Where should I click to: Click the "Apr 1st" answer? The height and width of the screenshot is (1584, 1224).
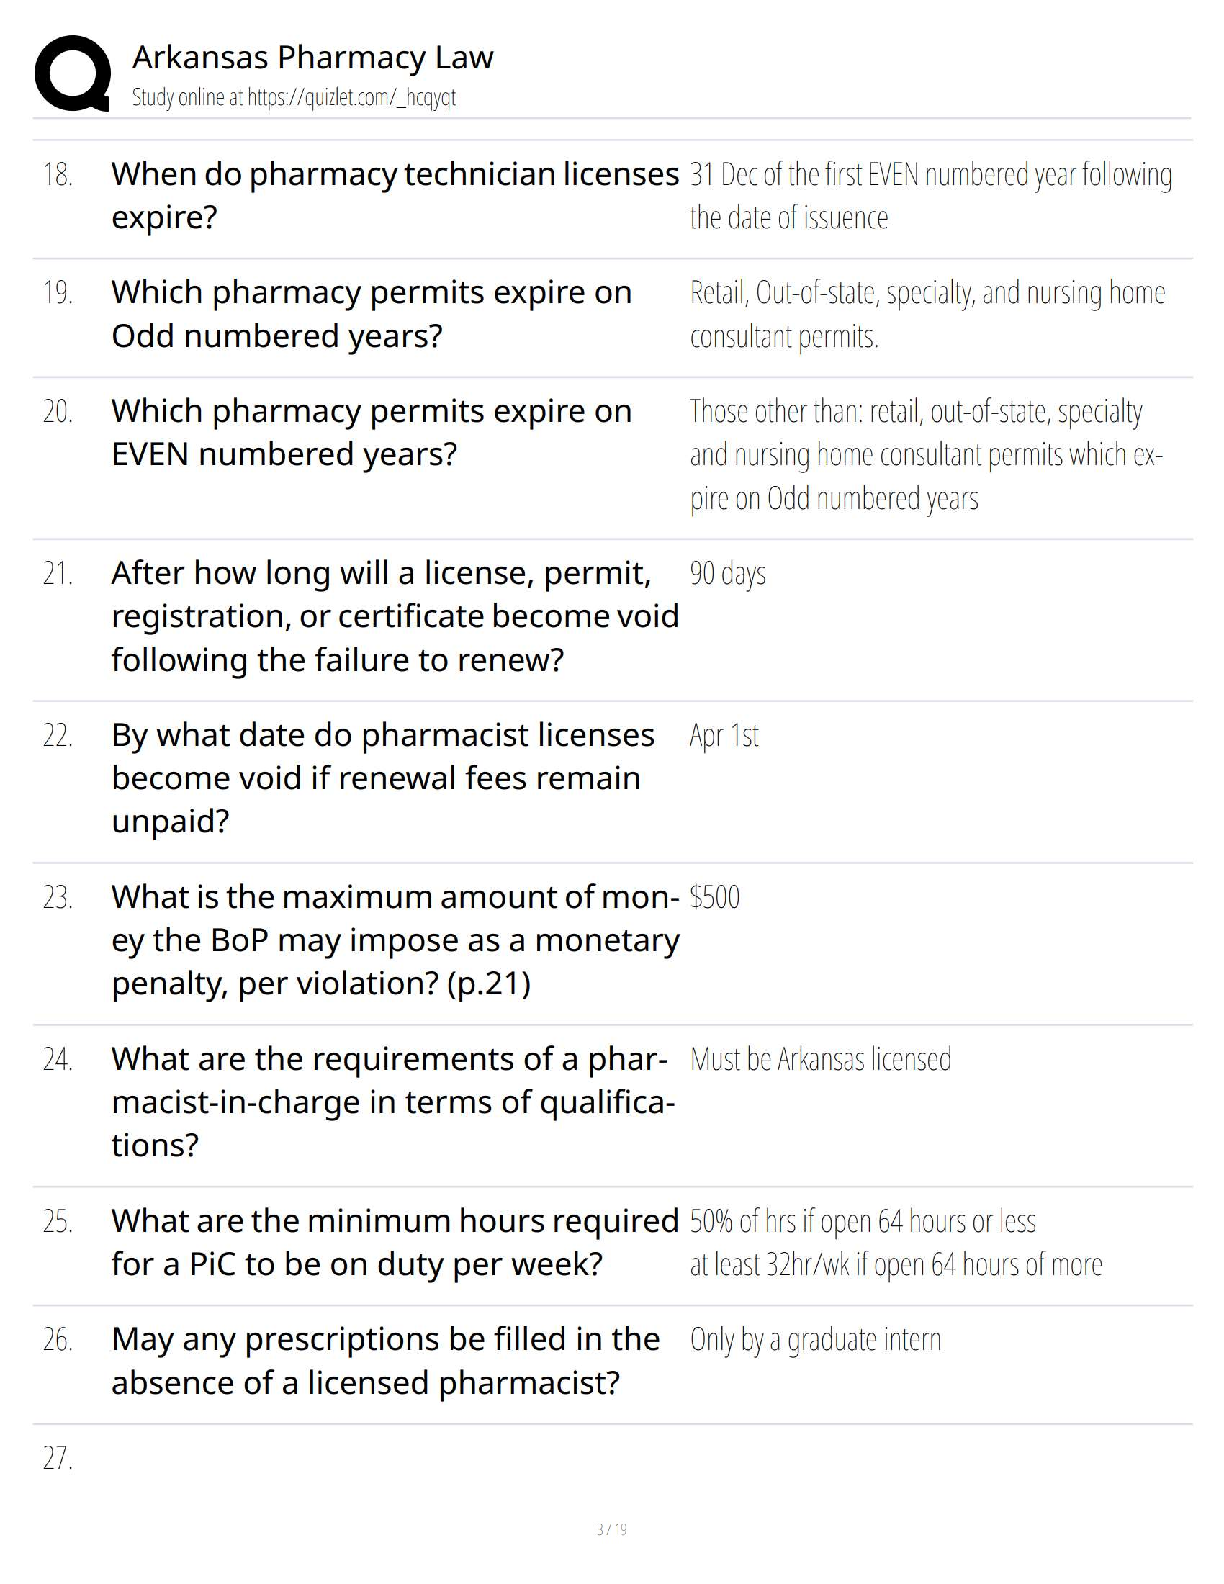coord(724,736)
